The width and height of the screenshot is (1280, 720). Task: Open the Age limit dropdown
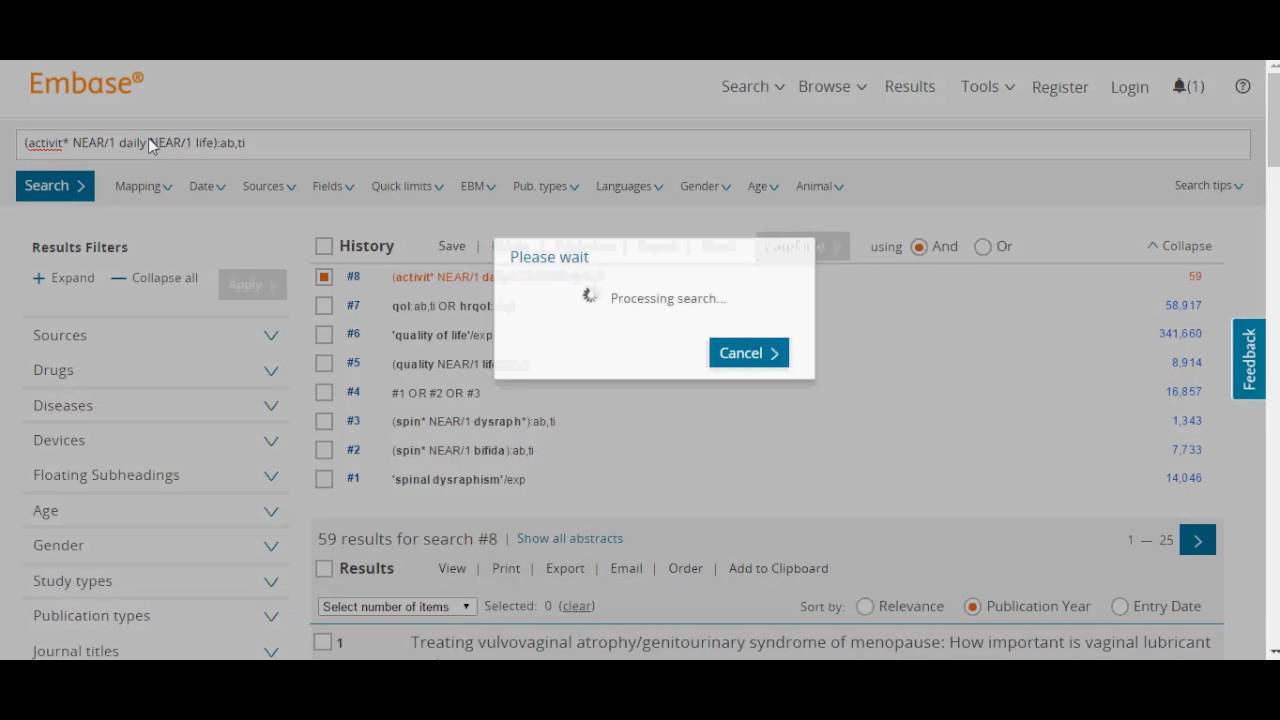(x=764, y=186)
